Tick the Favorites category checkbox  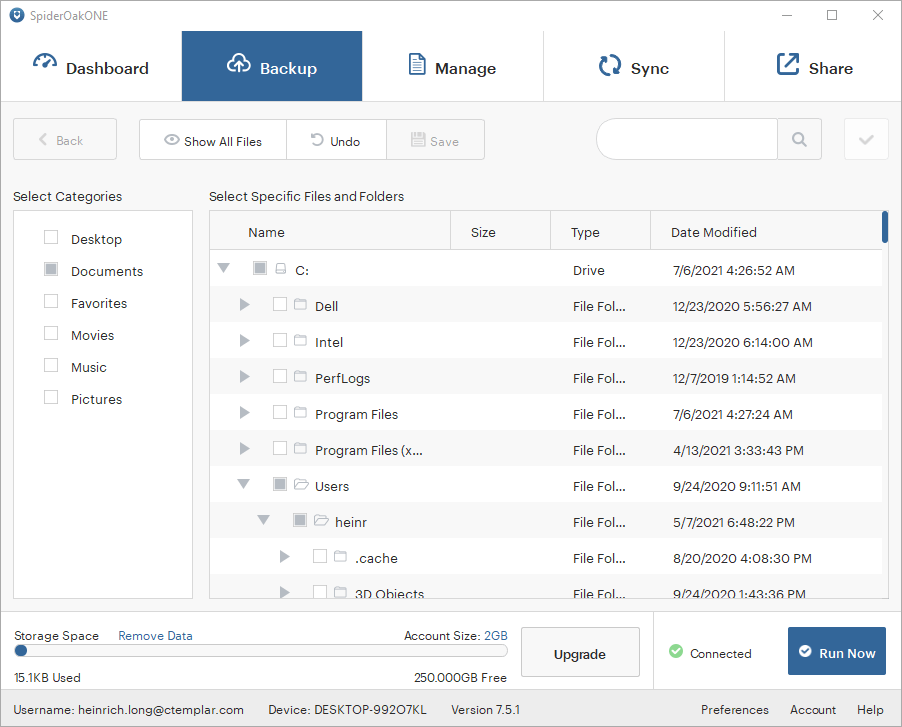click(51, 301)
